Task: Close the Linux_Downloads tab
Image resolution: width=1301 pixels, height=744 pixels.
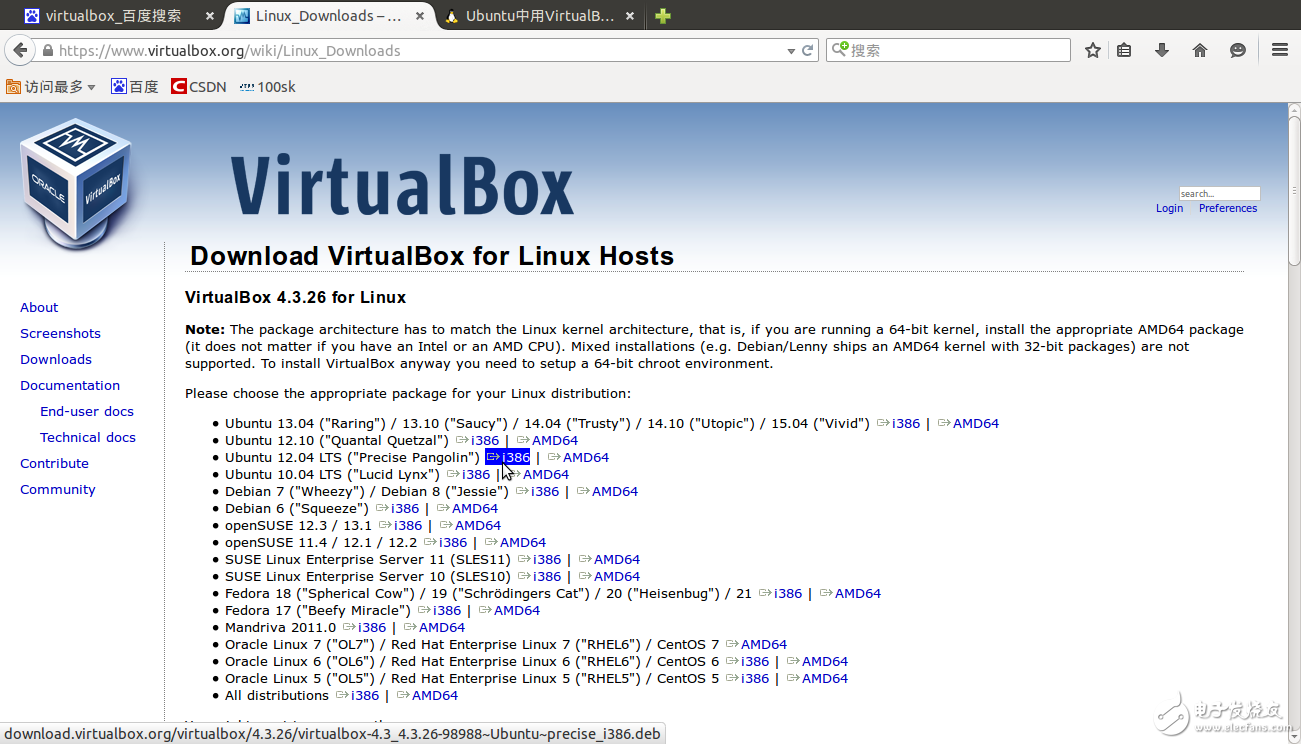Action: [x=419, y=16]
